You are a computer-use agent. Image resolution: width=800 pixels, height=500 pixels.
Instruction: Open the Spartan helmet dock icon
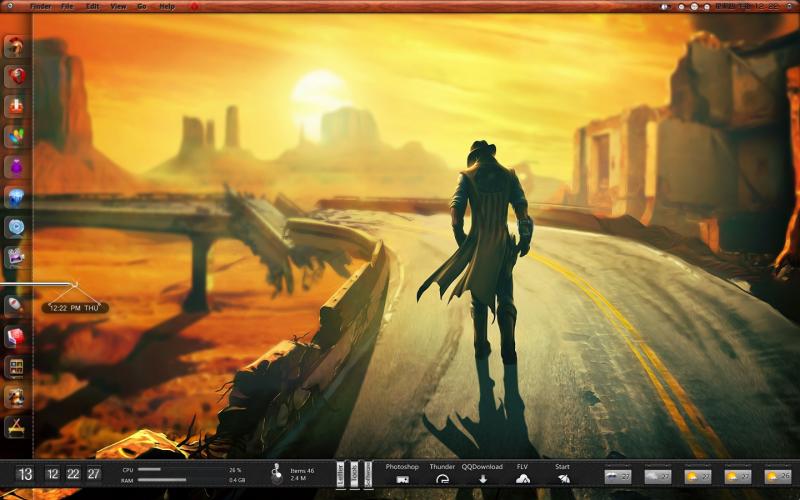tap(16, 46)
